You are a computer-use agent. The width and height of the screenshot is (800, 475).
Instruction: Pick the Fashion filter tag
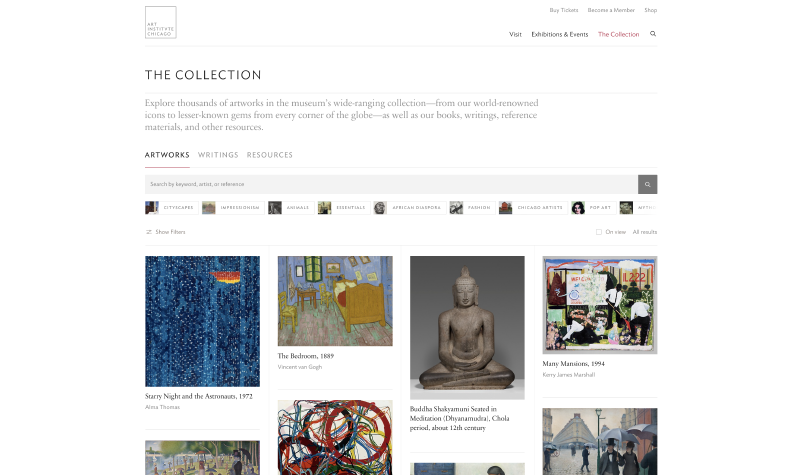(x=472, y=208)
